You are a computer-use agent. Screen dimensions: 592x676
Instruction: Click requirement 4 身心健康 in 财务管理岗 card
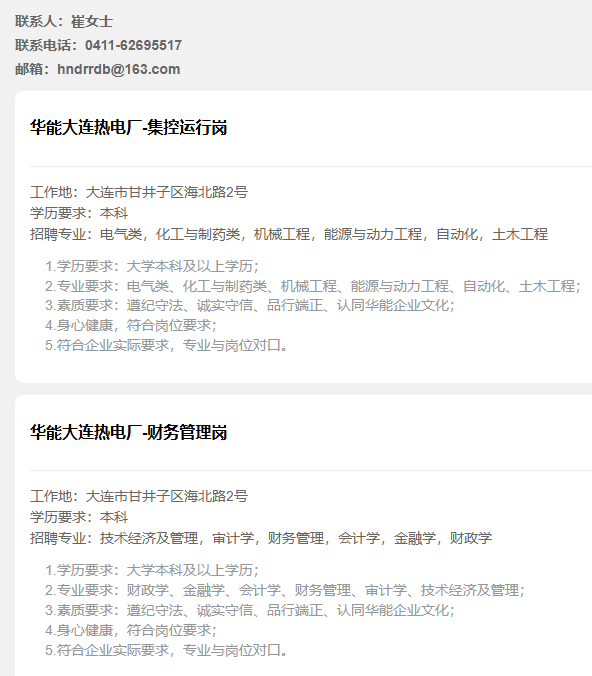tap(131, 630)
